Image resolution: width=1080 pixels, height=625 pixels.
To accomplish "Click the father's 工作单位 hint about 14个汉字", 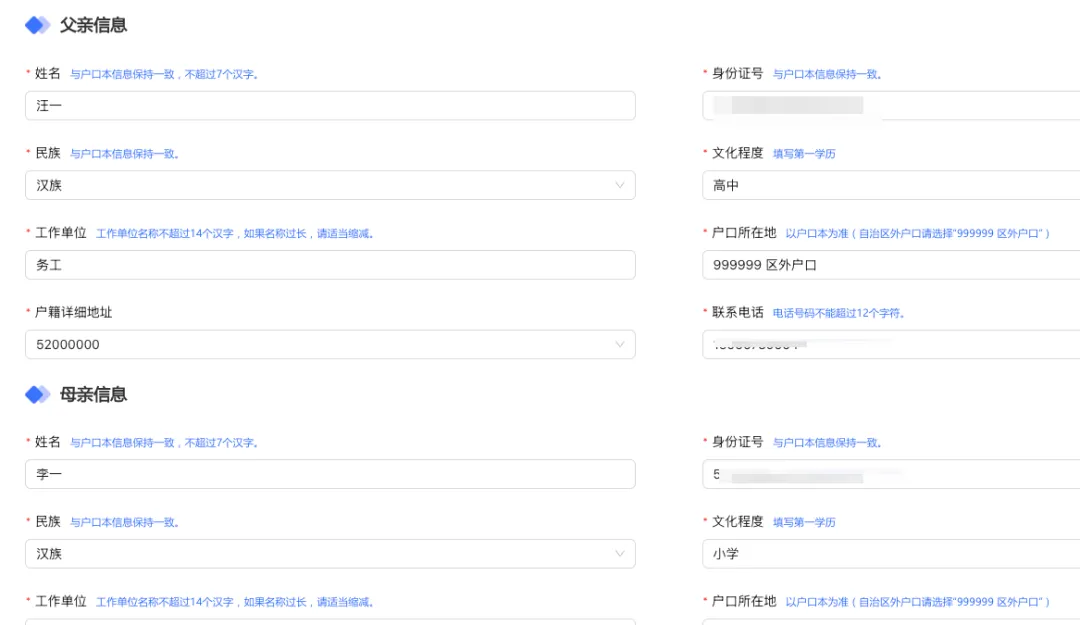I will [x=234, y=234].
